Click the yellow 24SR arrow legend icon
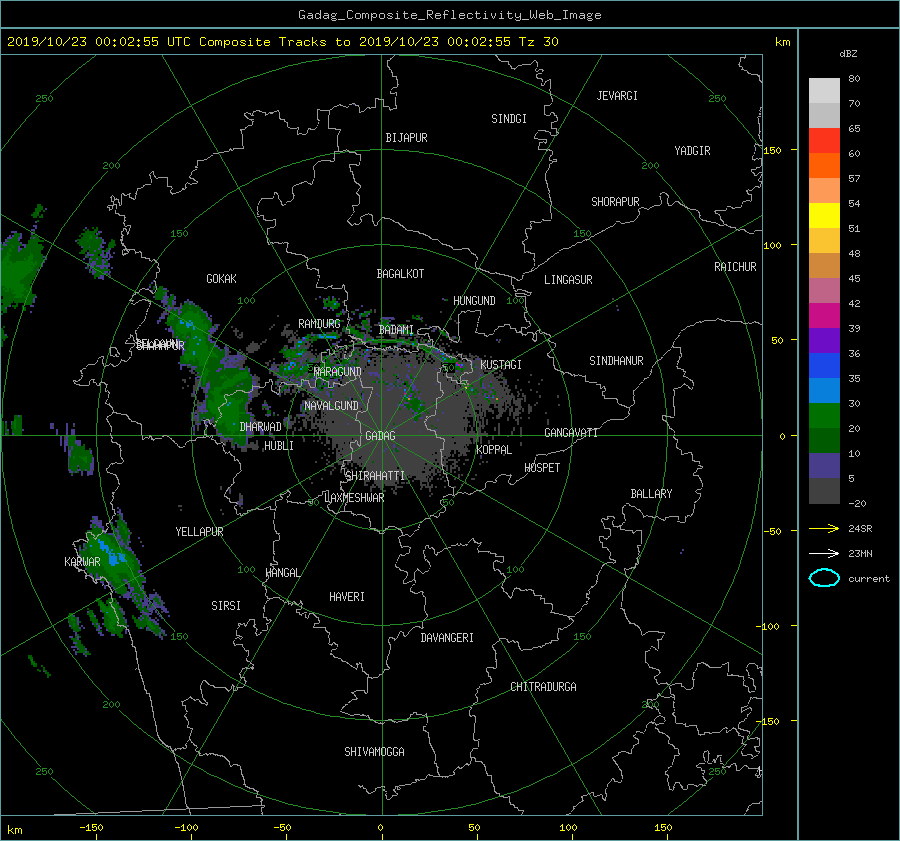 click(x=824, y=528)
